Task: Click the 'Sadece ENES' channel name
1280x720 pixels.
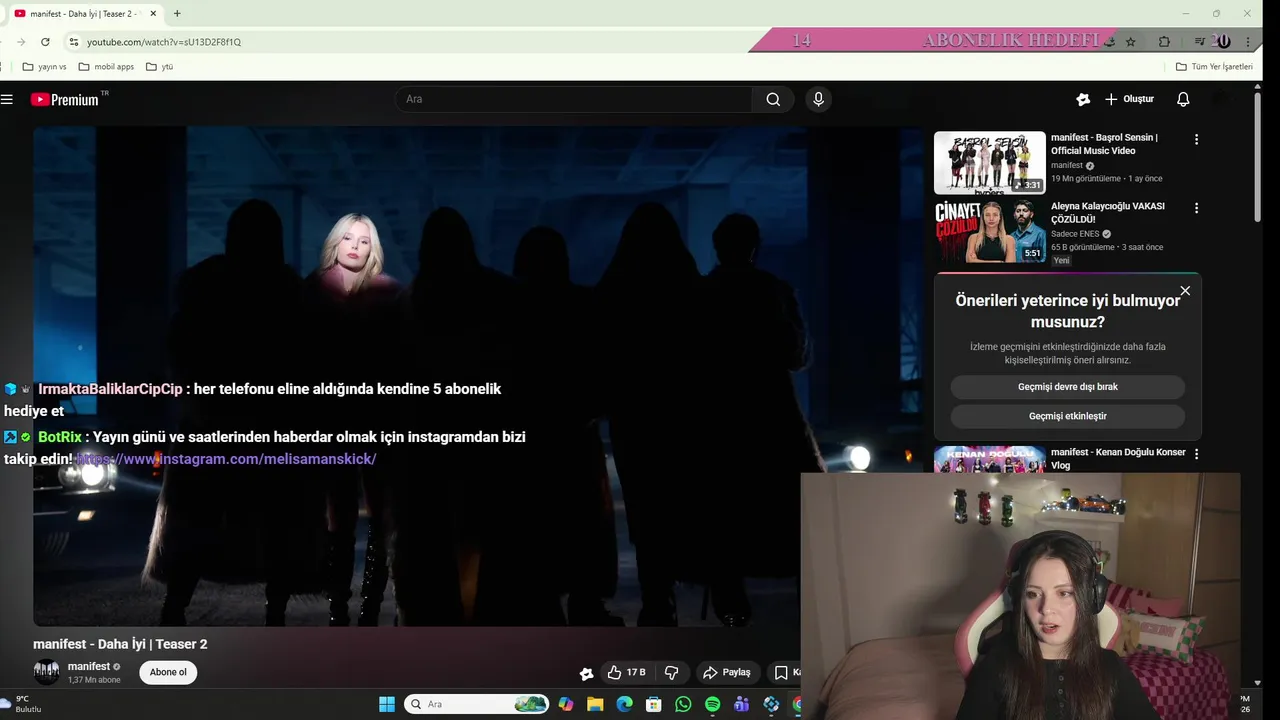Action: [1075, 234]
